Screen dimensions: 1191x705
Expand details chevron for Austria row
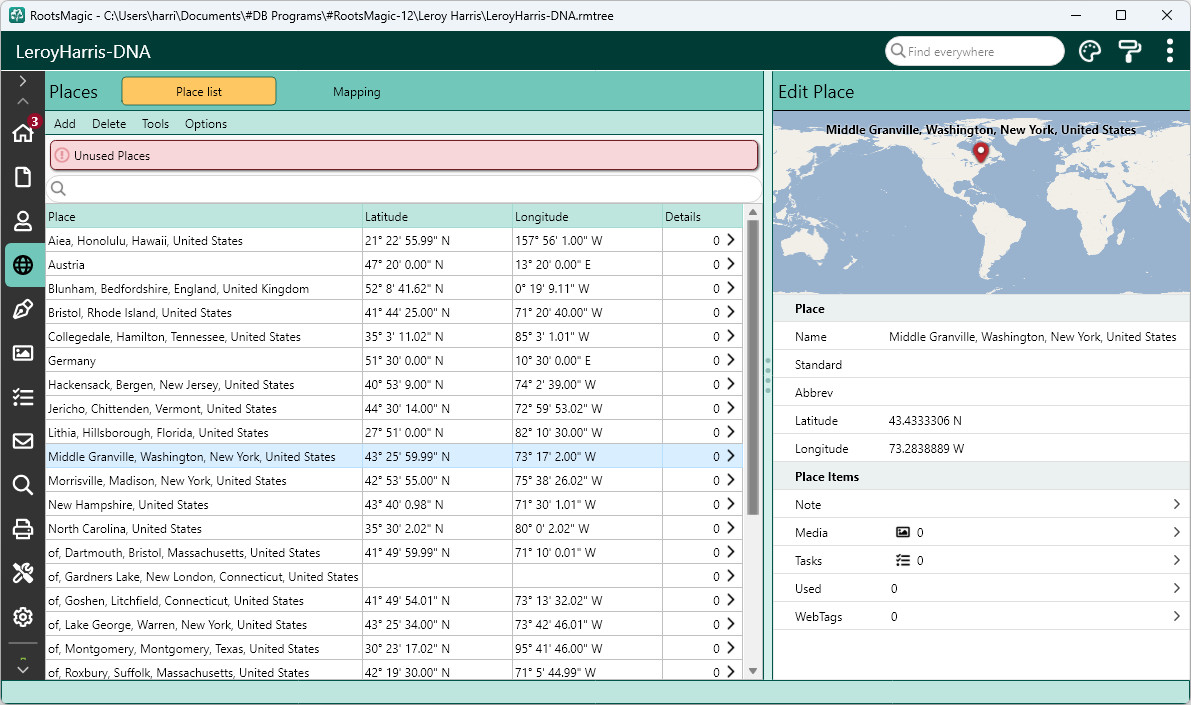(x=731, y=264)
